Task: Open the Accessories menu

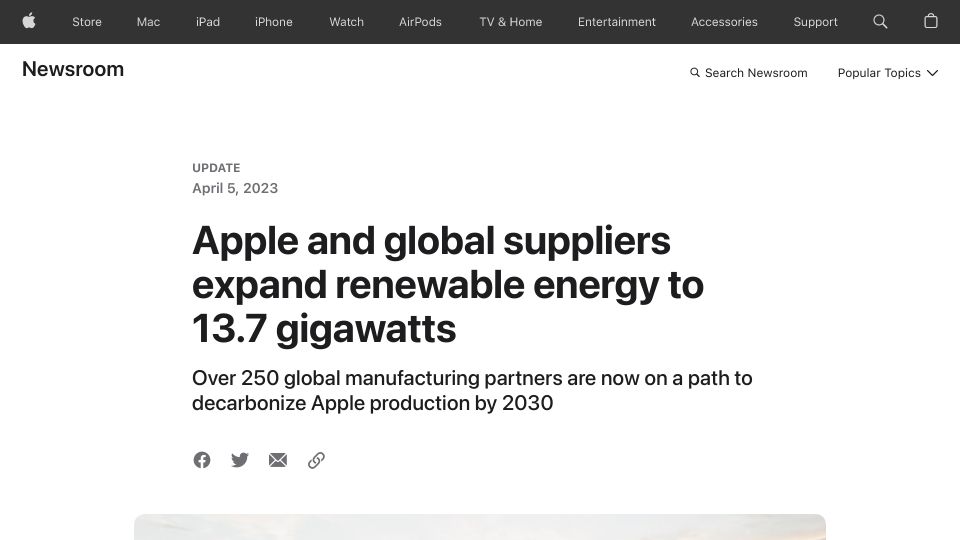Action: tap(724, 22)
